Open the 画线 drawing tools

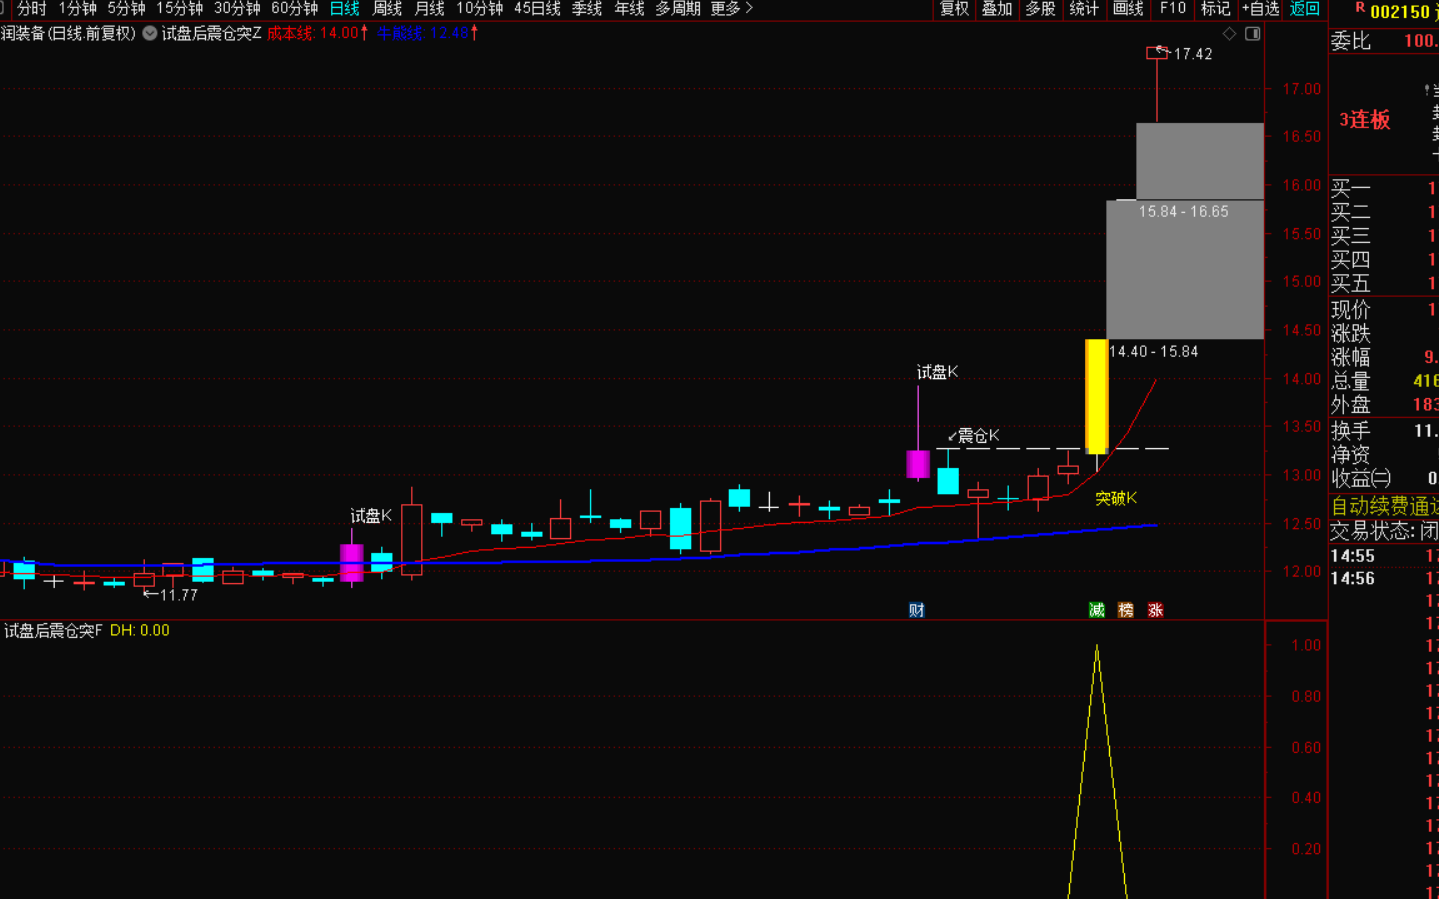(x=1127, y=9)
